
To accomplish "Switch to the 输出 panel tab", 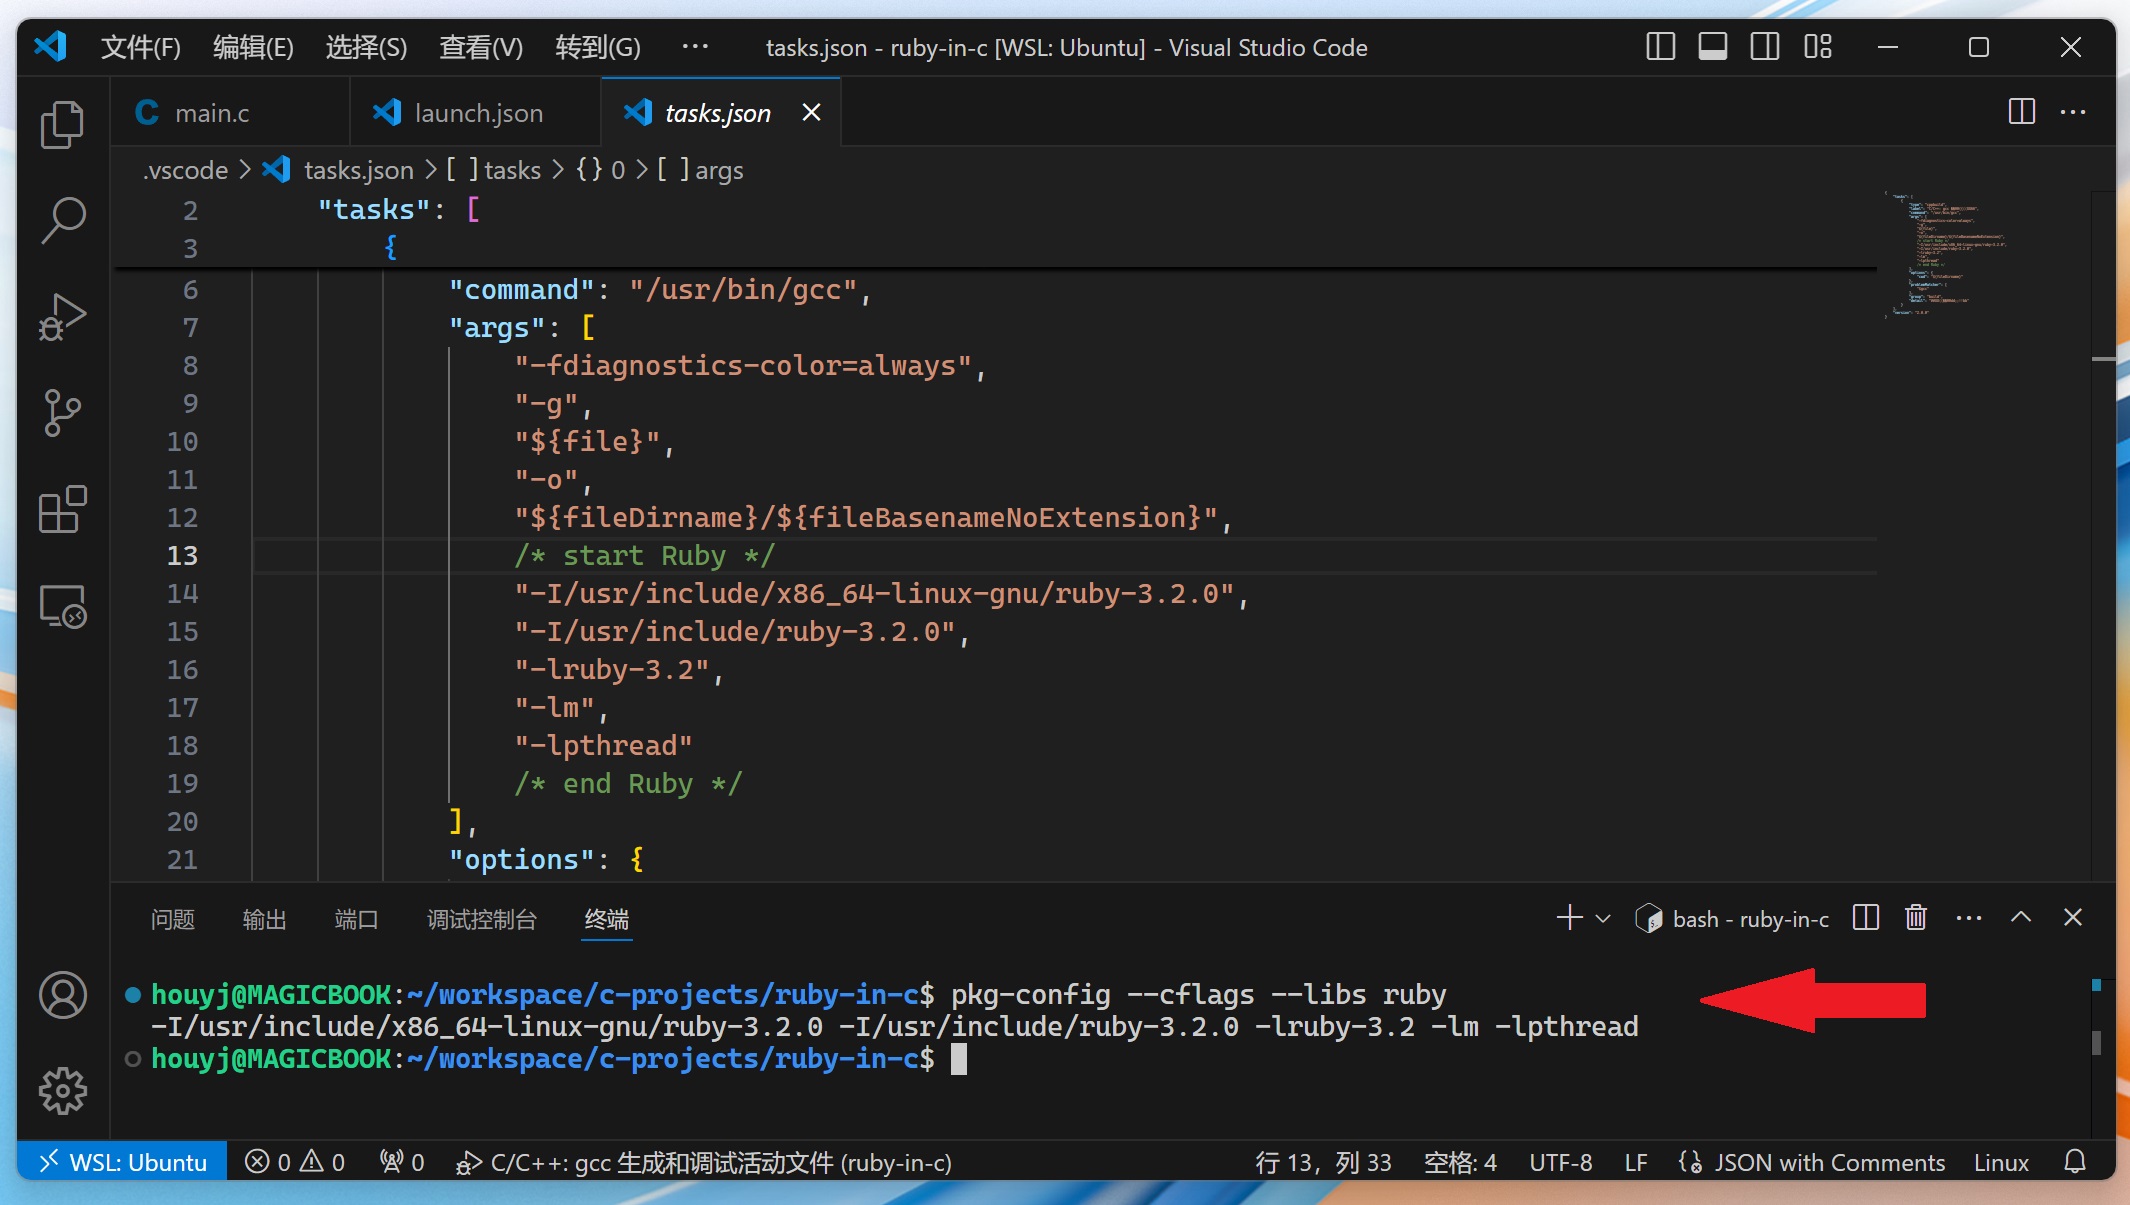I will click(264, 919).
